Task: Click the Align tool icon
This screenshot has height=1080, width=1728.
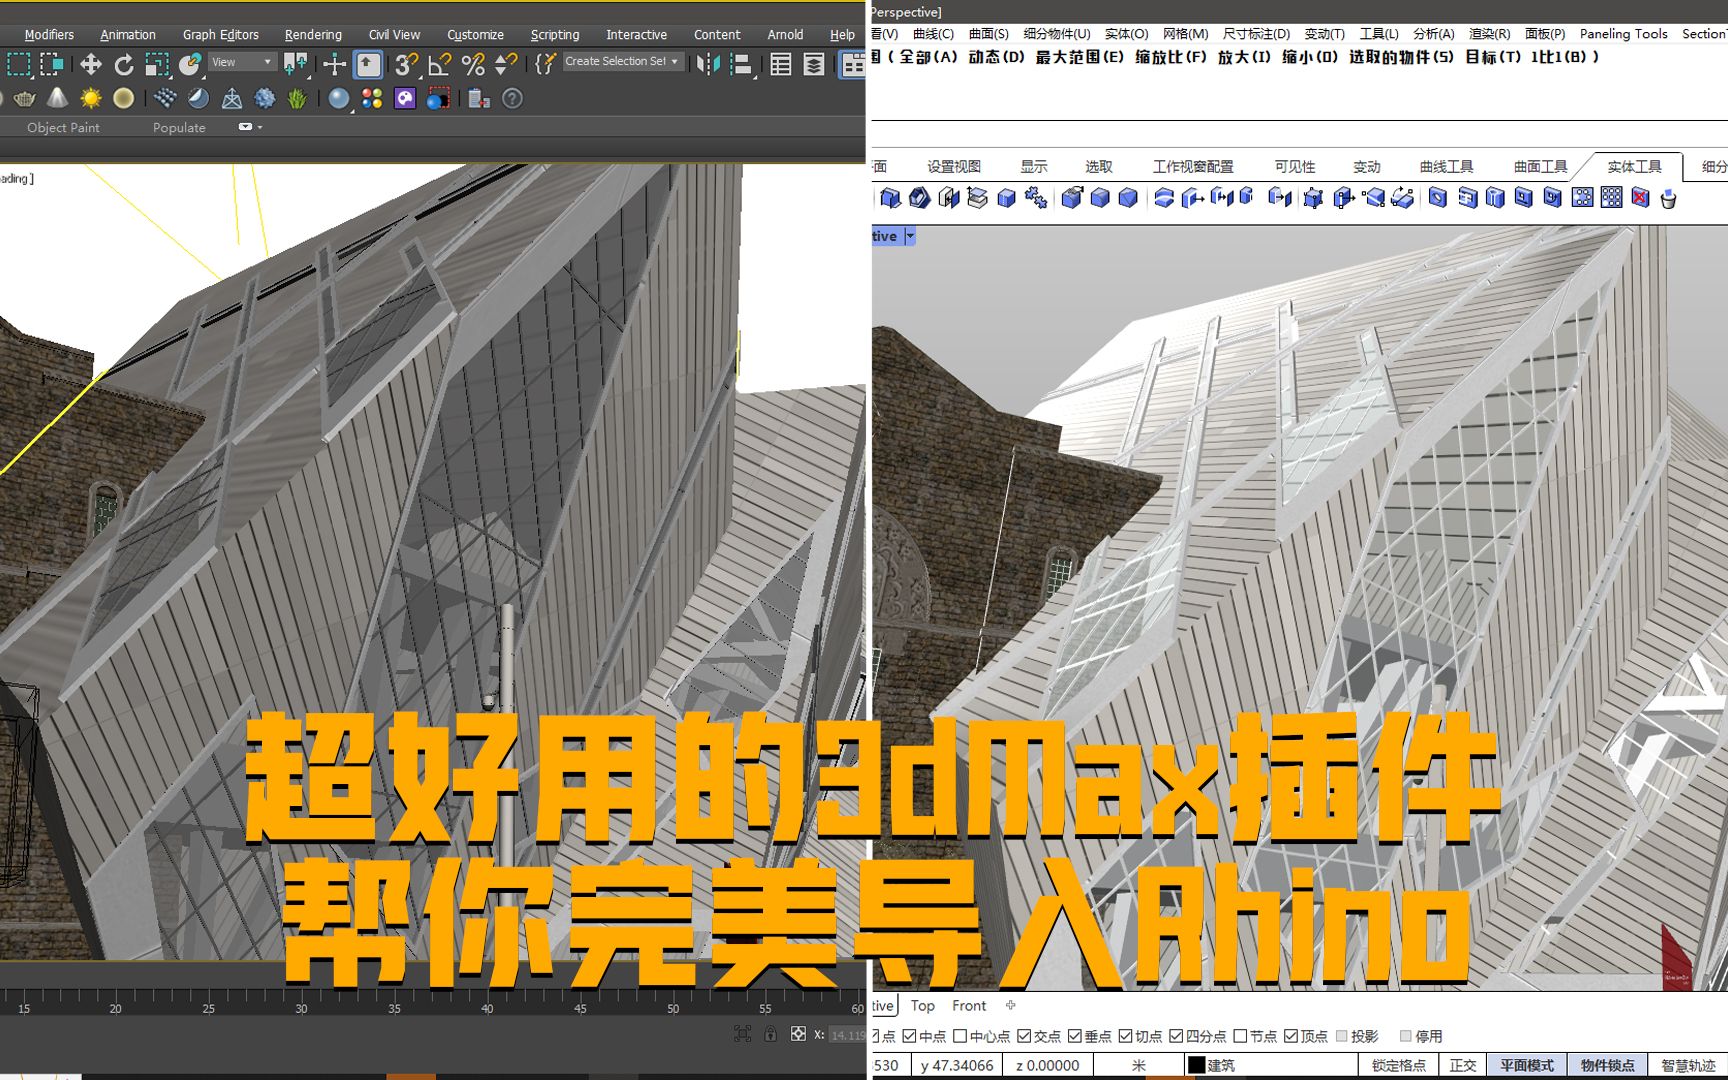Action: click(x=741, y=65)
